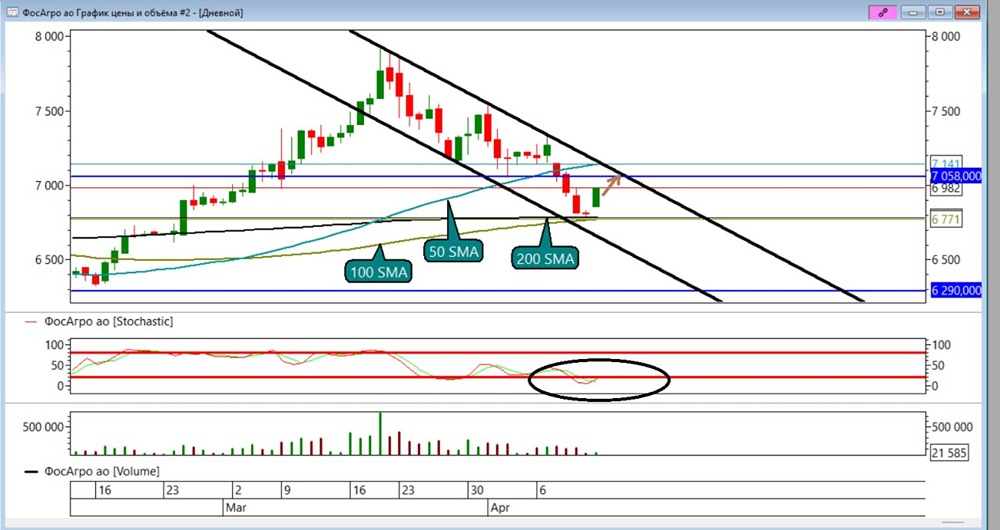Image resolution: width=1000 pixels, height=530 pixels.
Task: Click date label 2 on time axis
Action: click(238, 490)
